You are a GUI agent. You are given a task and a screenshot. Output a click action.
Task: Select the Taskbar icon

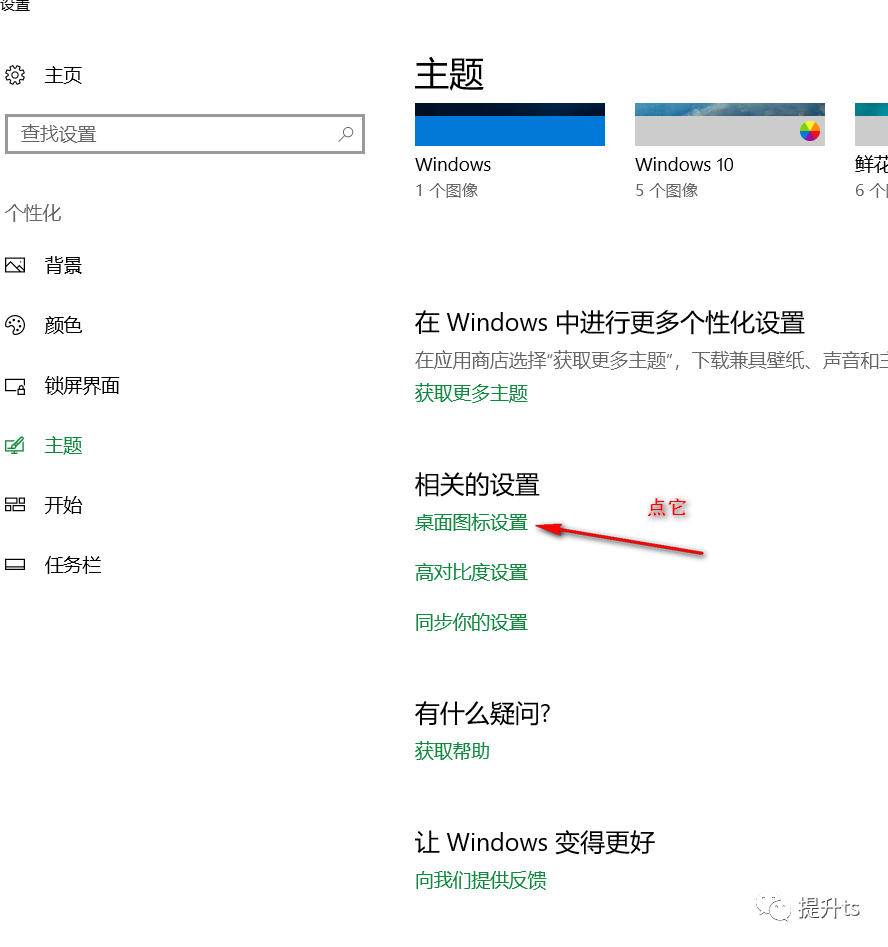[15, 565]
